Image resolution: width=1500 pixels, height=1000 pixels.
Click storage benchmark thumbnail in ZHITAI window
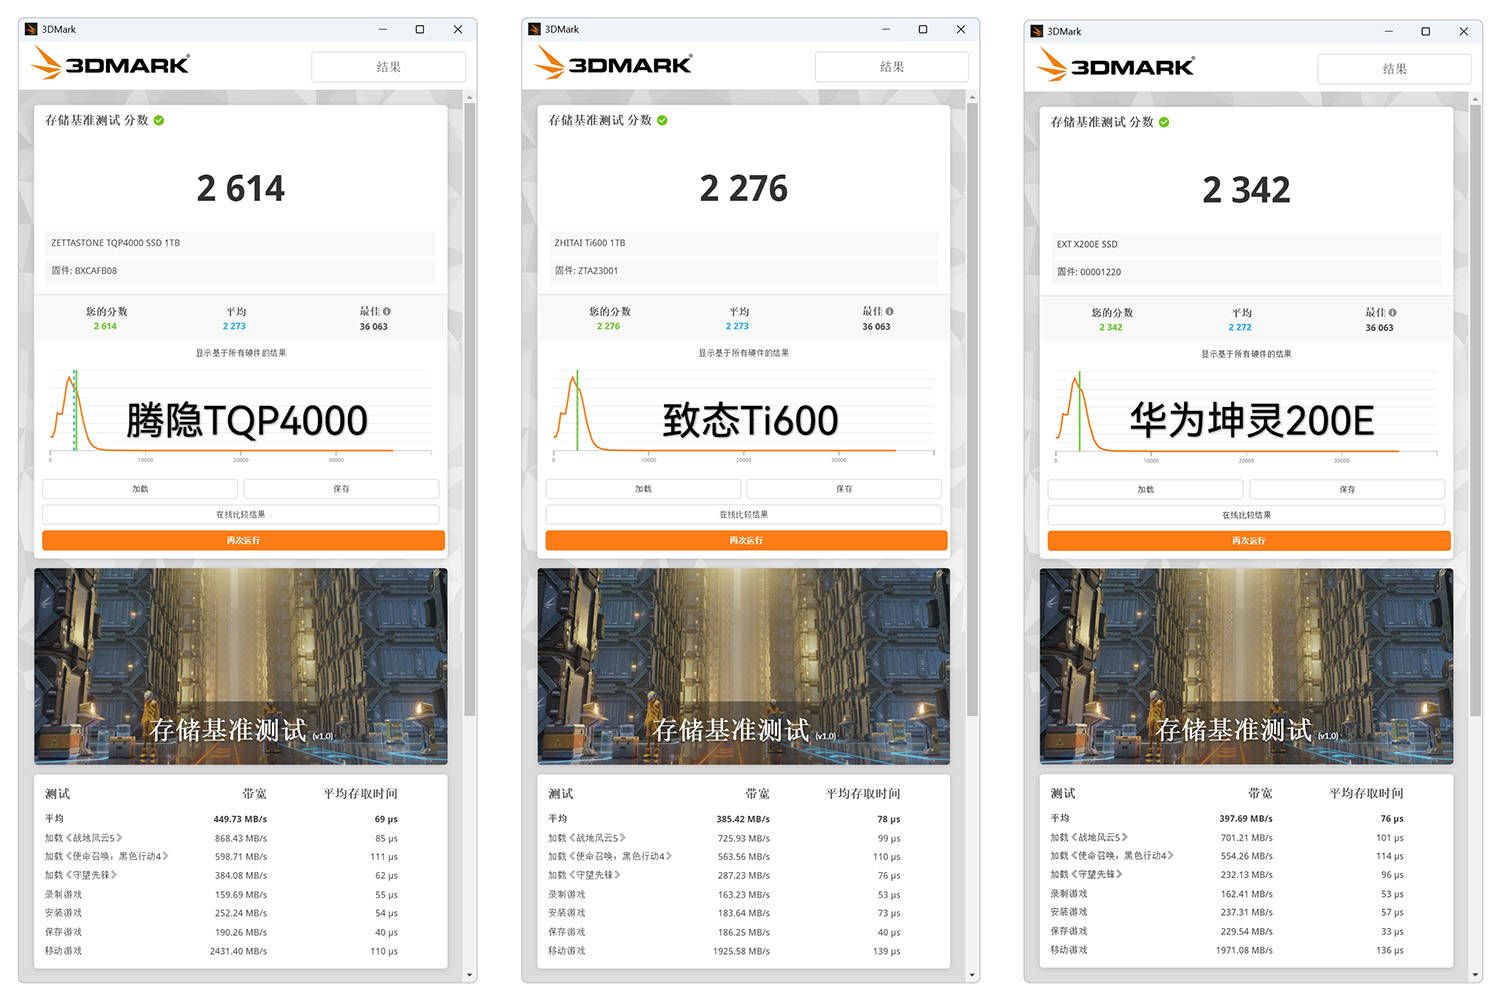[x=744, y=666]
